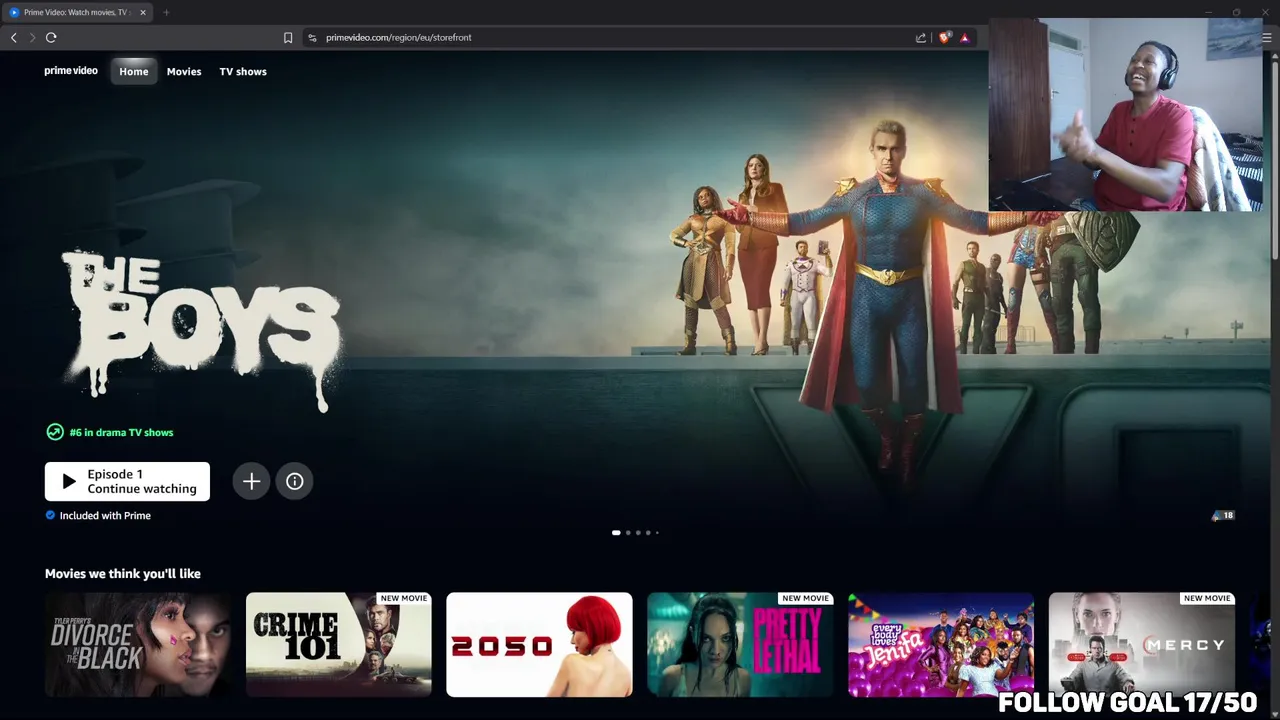This screenshot has width=1280, height=720.
Task: Play Episode 1 Continue watching button
Action: point(127,481)
